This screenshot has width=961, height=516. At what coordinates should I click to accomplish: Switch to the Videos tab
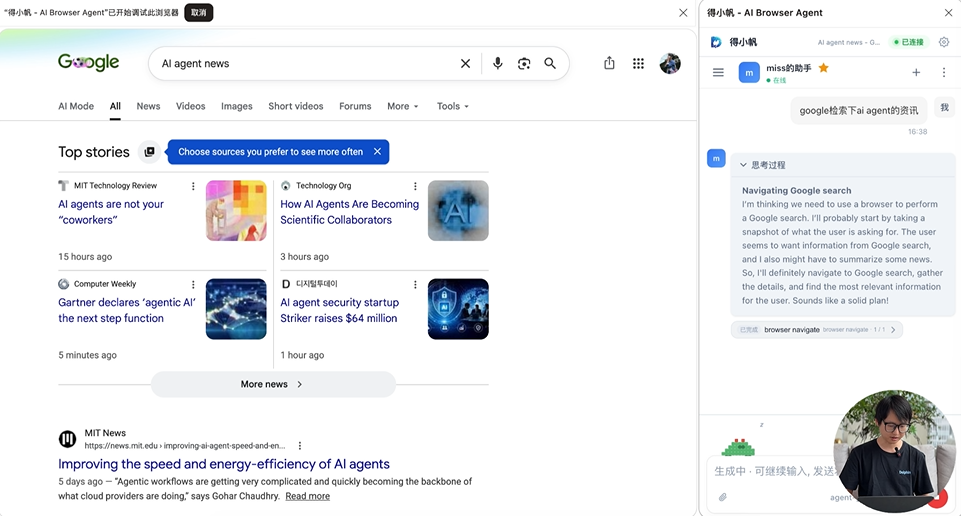191,106
